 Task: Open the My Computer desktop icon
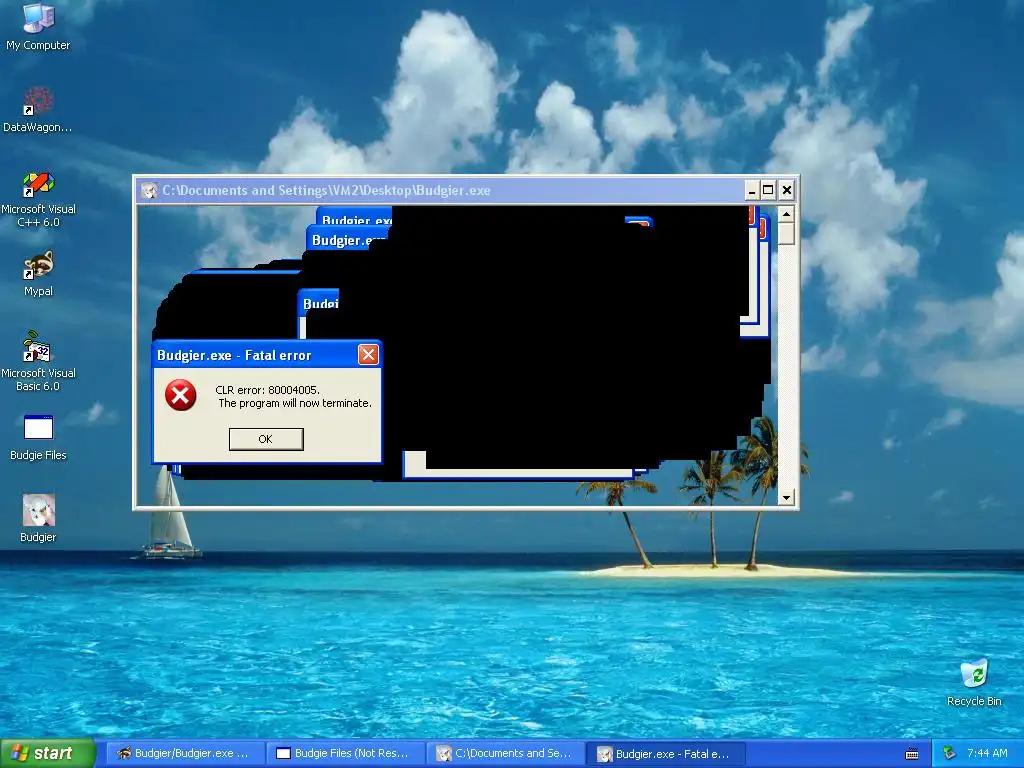point(38,26)
